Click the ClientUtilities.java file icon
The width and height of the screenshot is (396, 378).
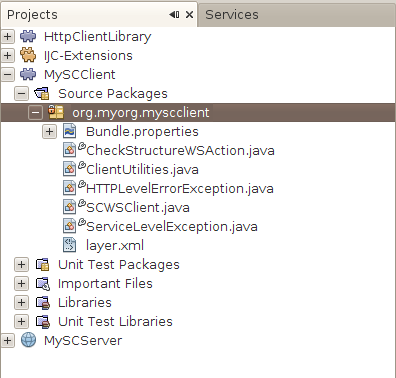click(70, 169)
